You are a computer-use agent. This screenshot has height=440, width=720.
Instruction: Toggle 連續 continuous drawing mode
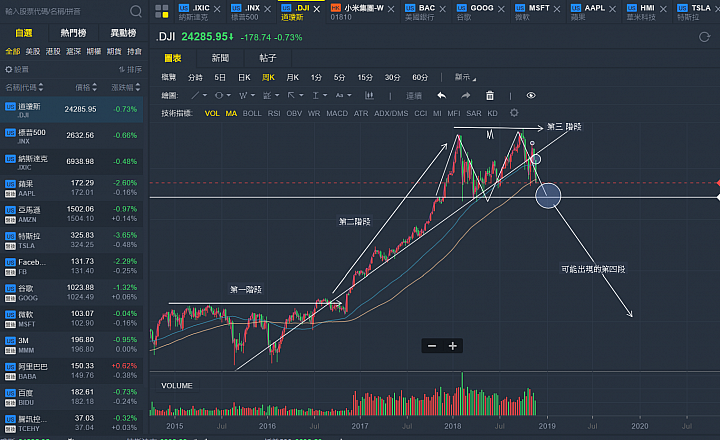414,96
